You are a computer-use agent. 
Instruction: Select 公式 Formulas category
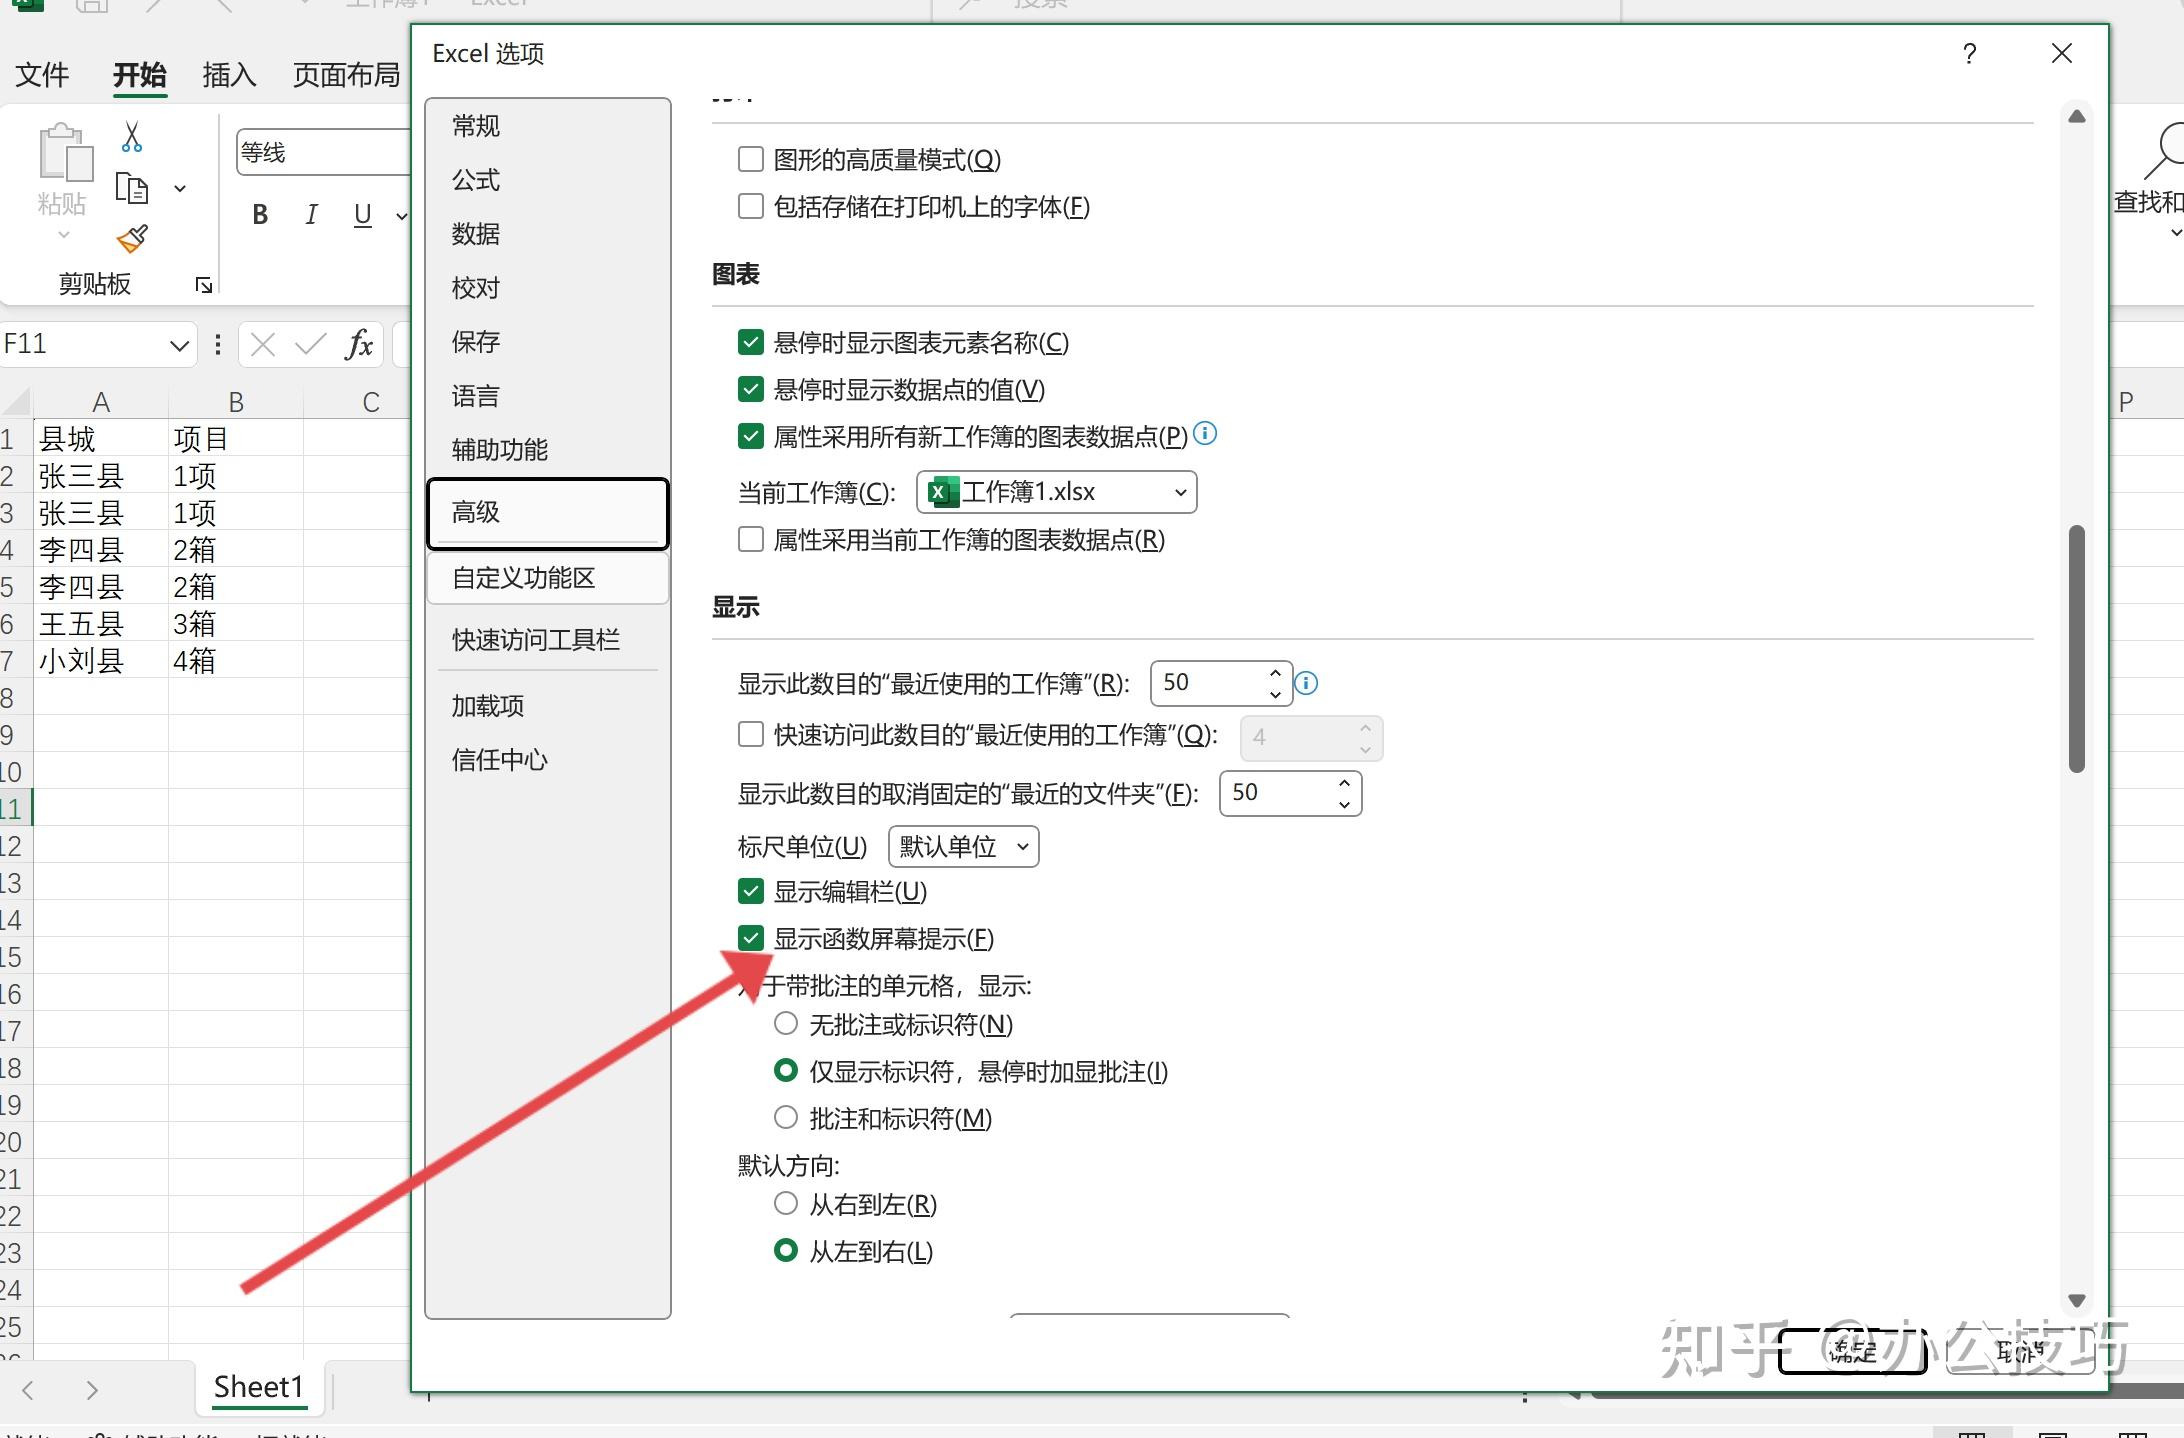coord(548,180)
